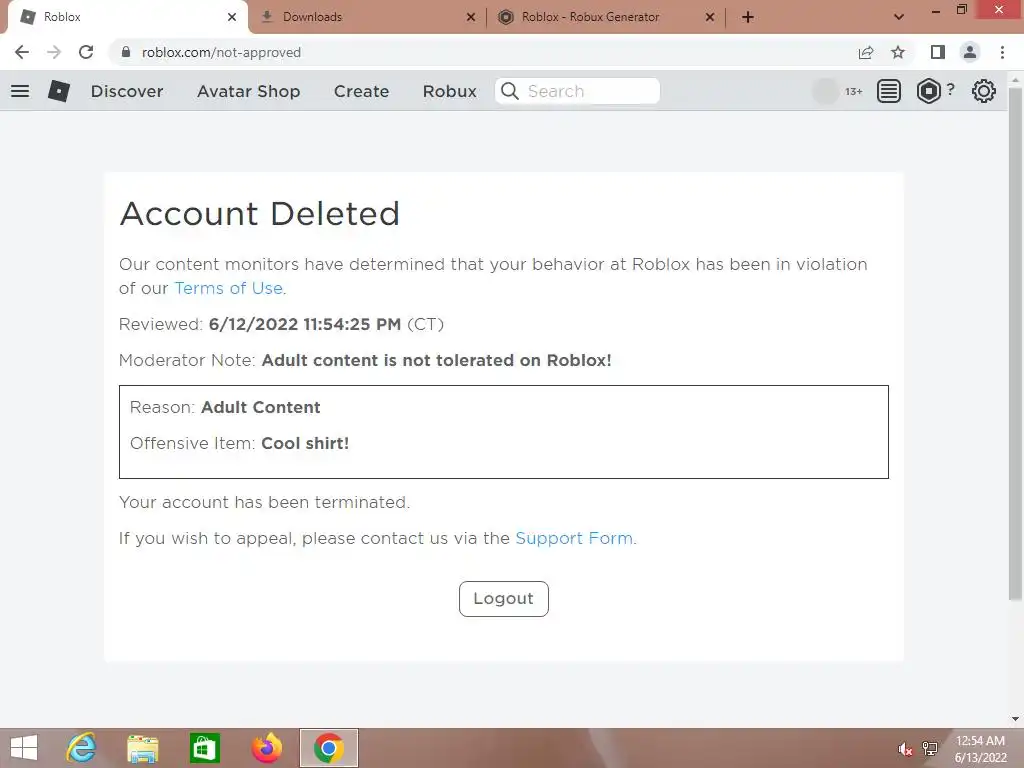Click into the Roblox Search field
The height and width of the screenshot is (768, 1024).
tap(577, 91)
